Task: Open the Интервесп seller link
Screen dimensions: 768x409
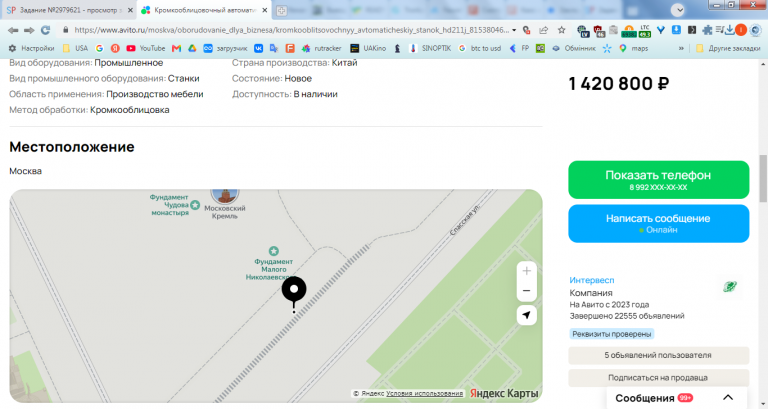Action: 592,280
